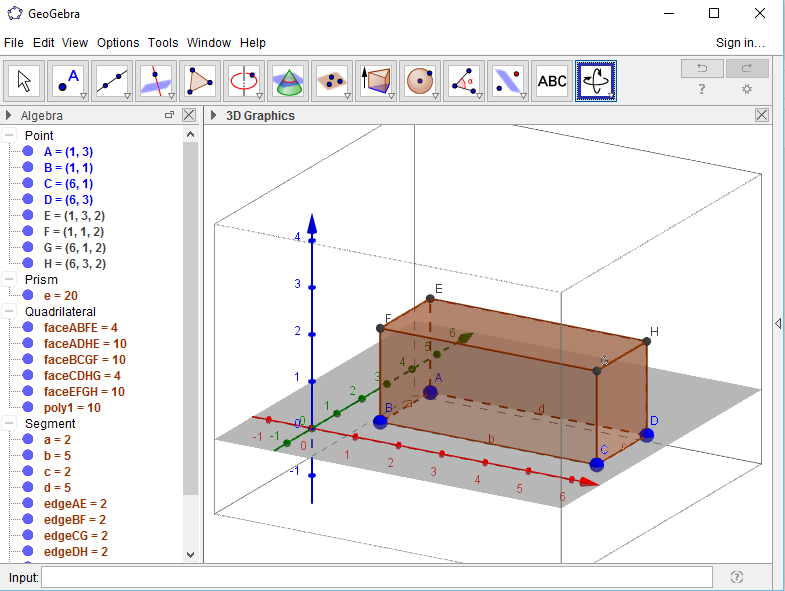
Task: Hide prism e in Algebra view
Action: pos(28,296)
